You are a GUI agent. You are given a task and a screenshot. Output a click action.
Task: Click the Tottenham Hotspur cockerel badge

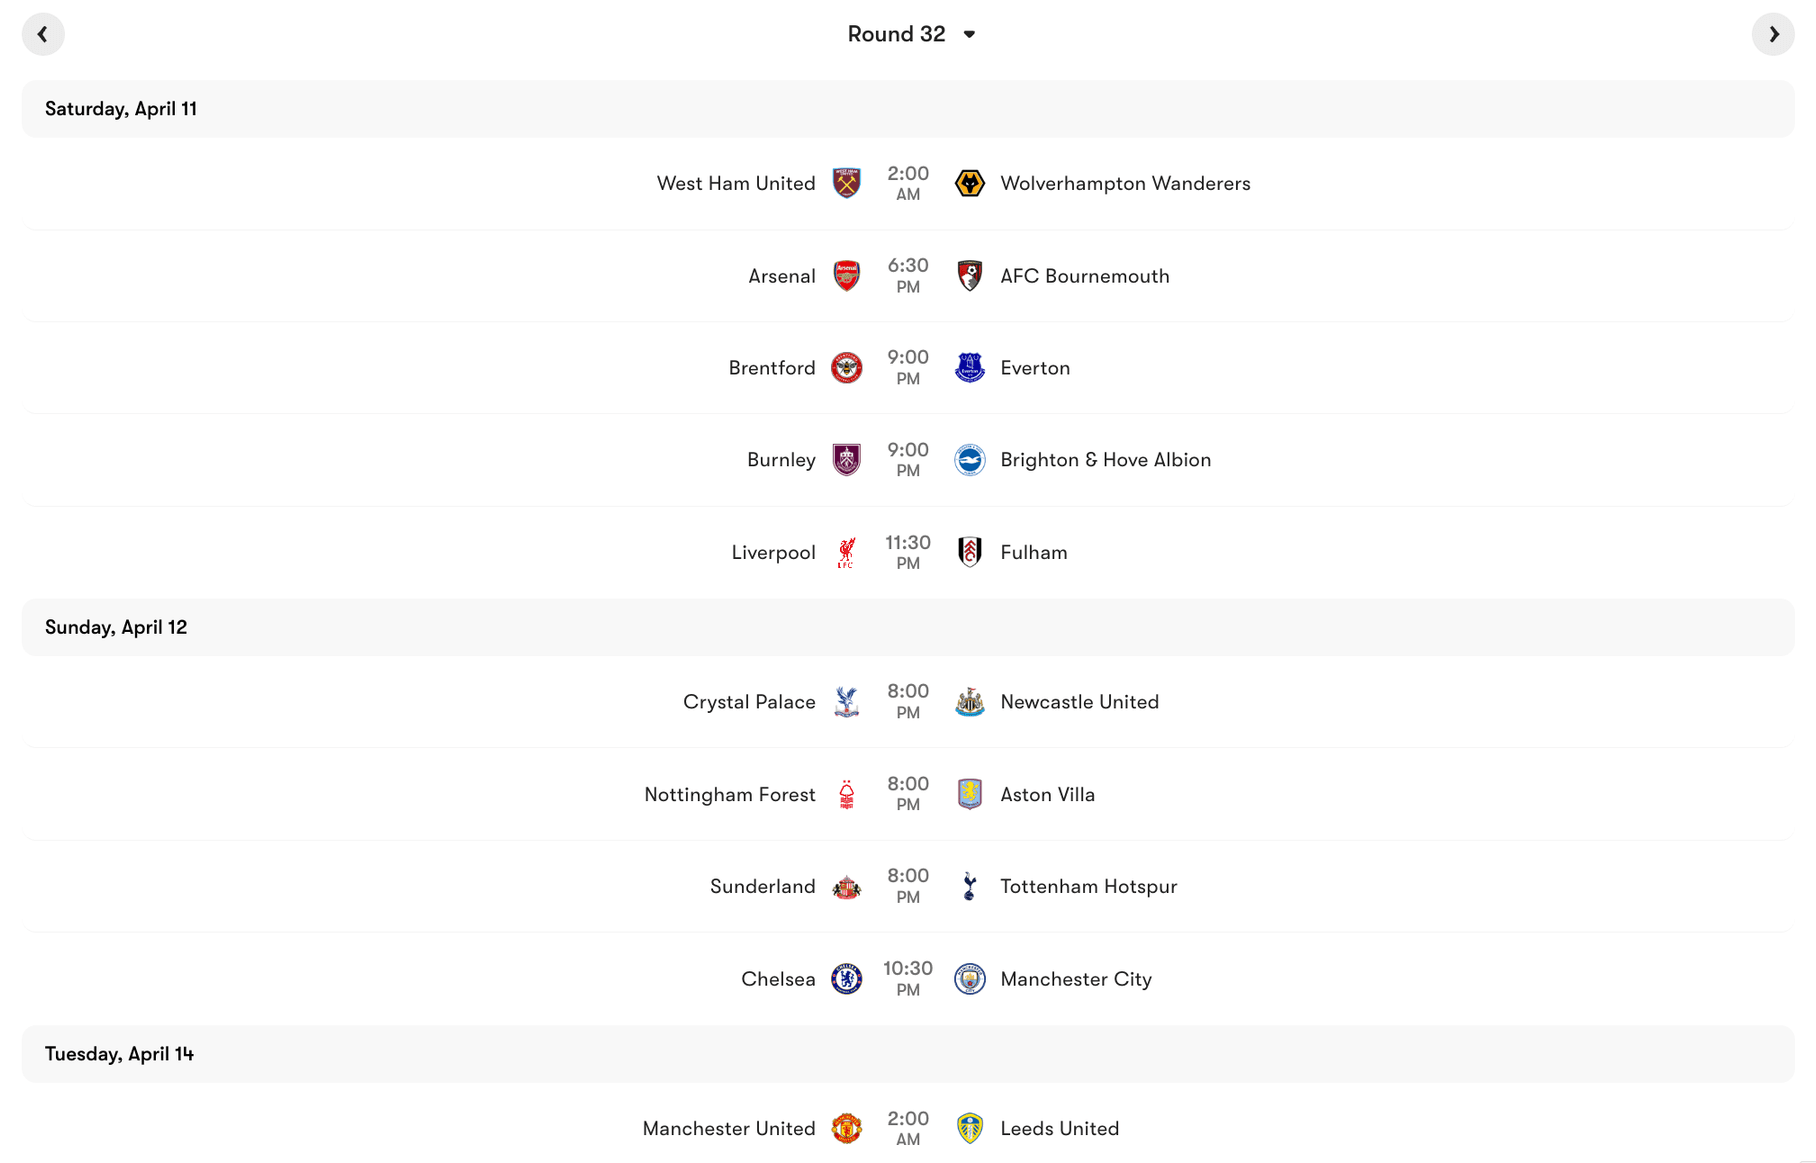point(969,885)
